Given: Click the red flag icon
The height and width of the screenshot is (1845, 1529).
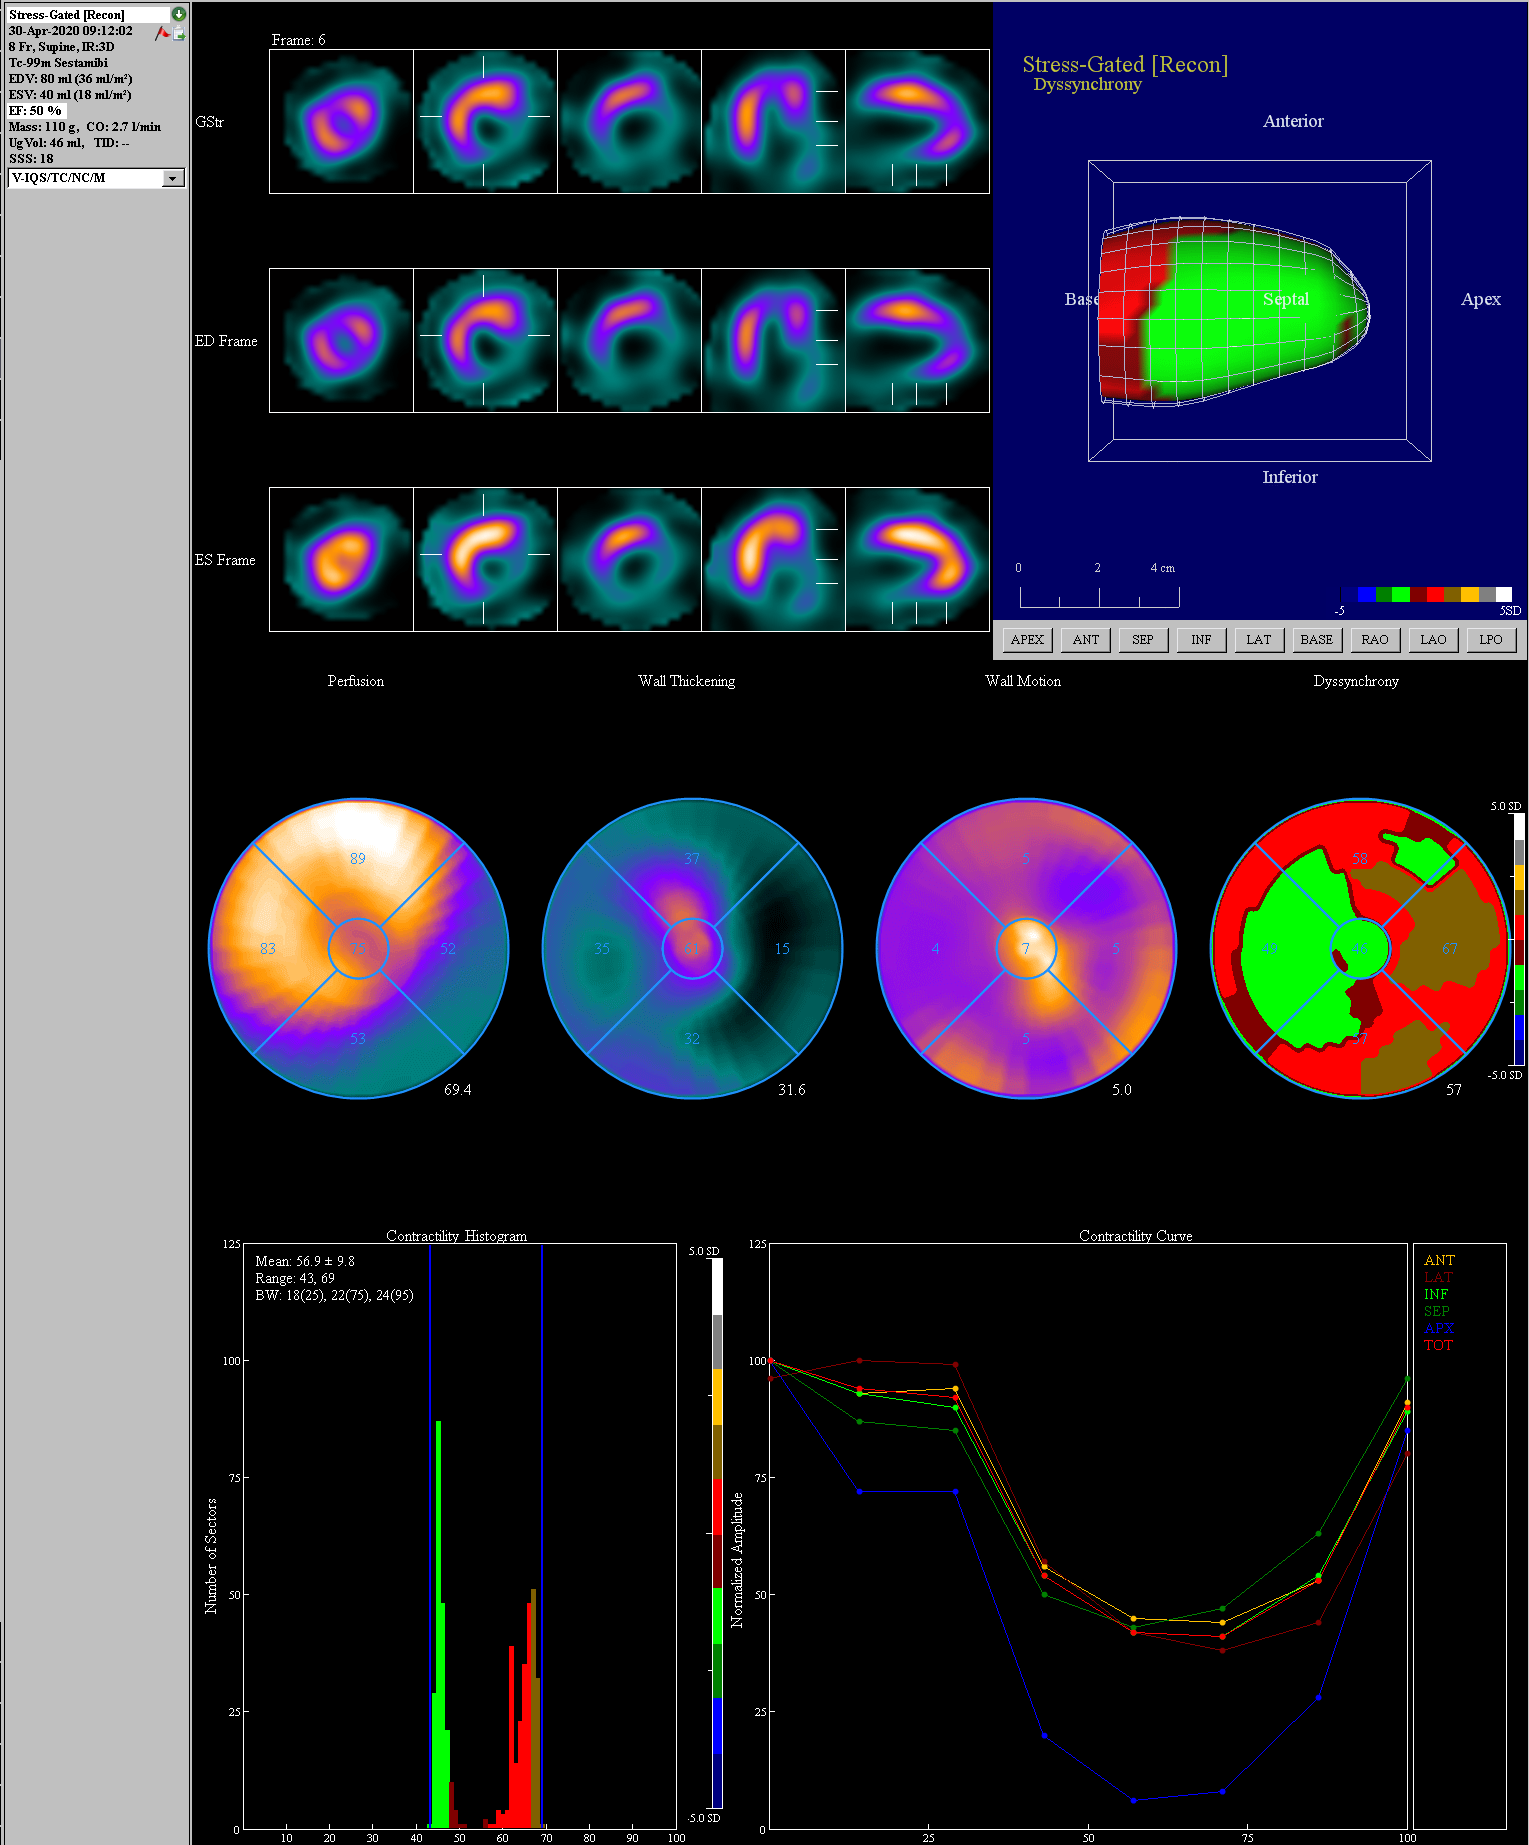Looking at the screenshot, I should [162, 34].
